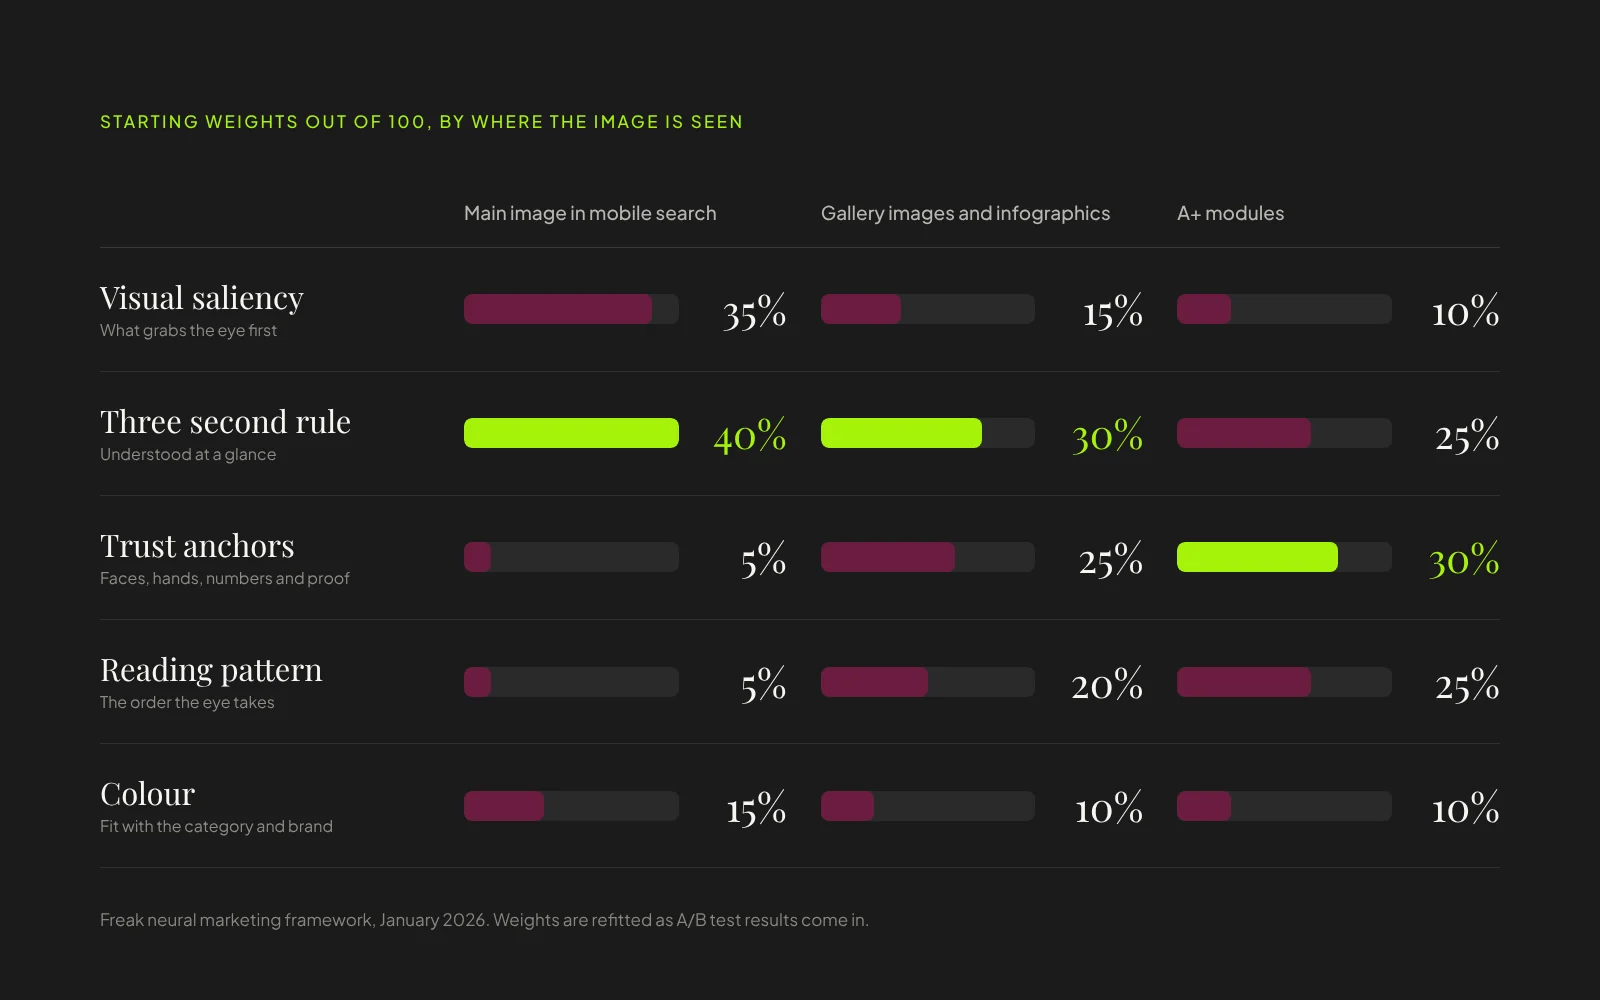Click the 35% value for Visual saliency
Viewport: 1600px width, 1000px height.
pyautogui.click(x=754, y=312)
